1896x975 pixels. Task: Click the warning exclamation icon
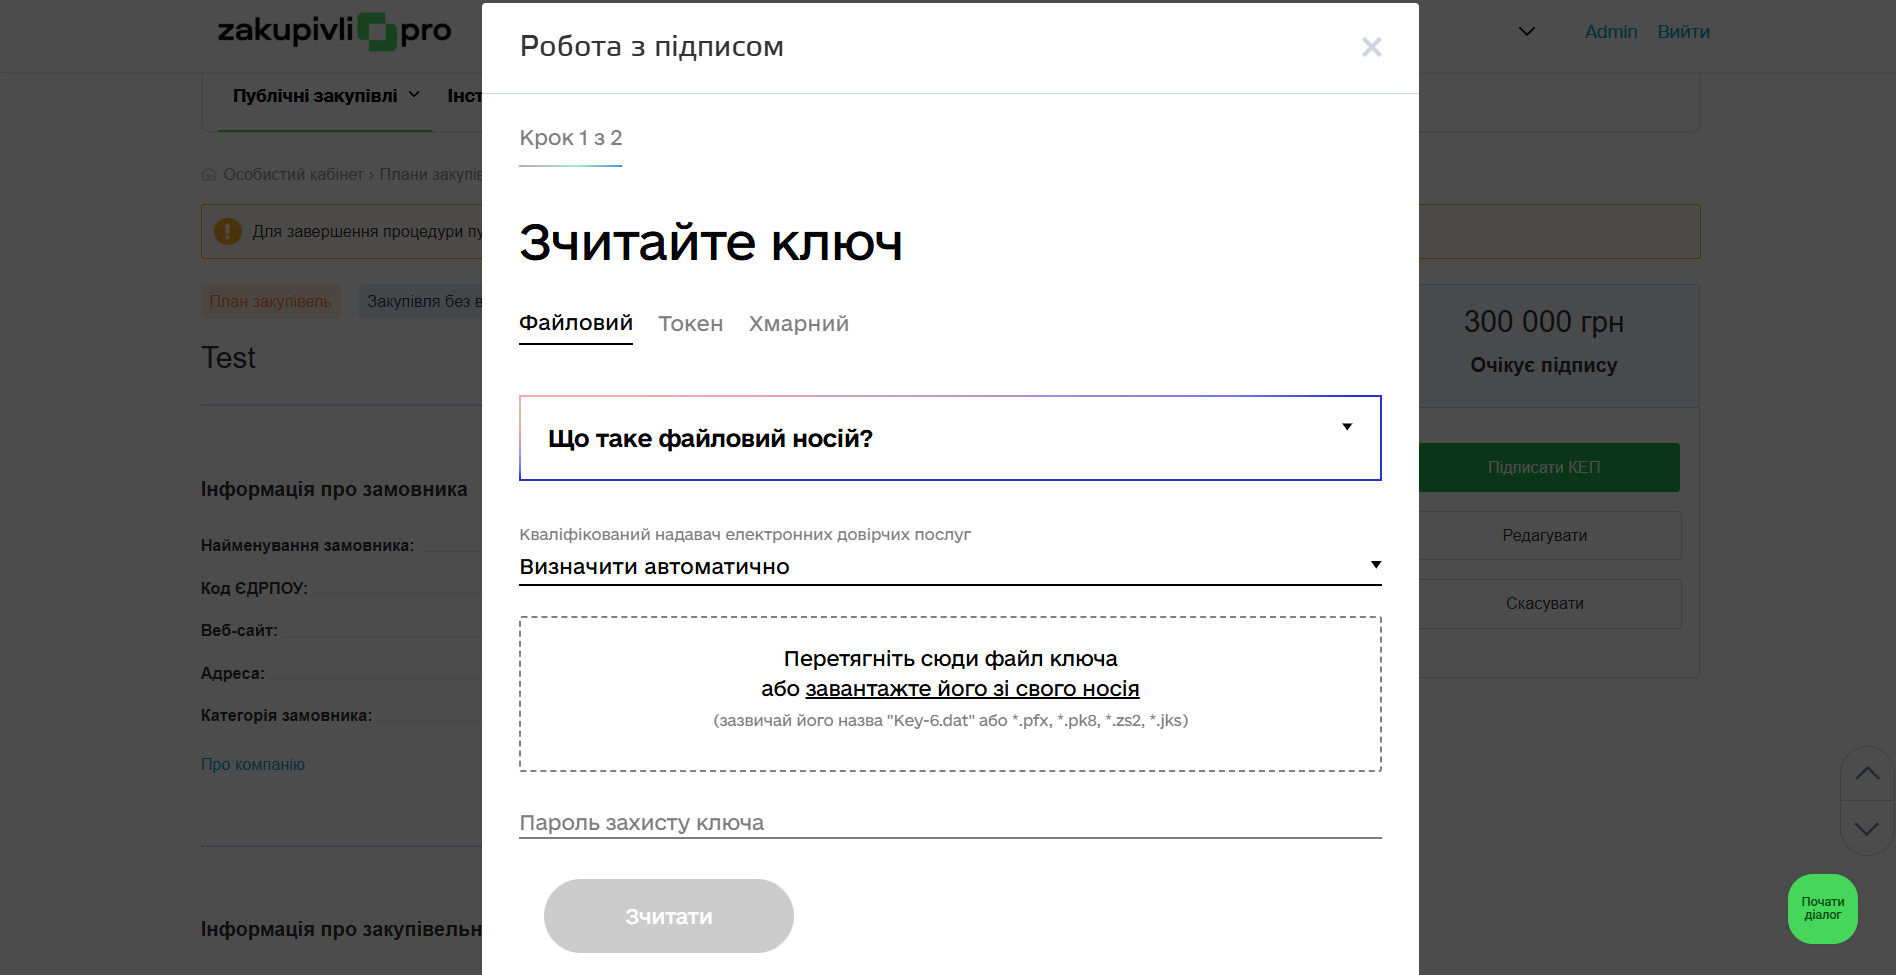pos(228,232)
